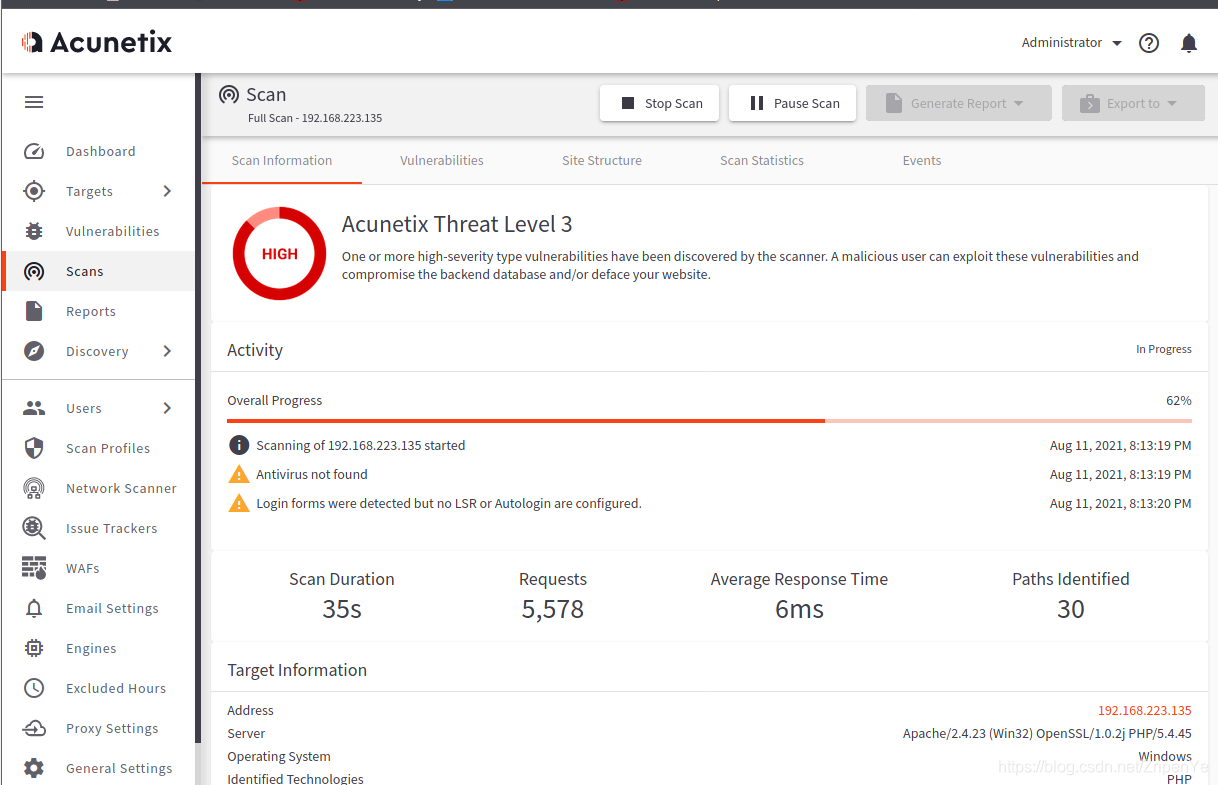Click the Network Scanner icon
The image size is (1218, 785).
(x=34, y=488)
